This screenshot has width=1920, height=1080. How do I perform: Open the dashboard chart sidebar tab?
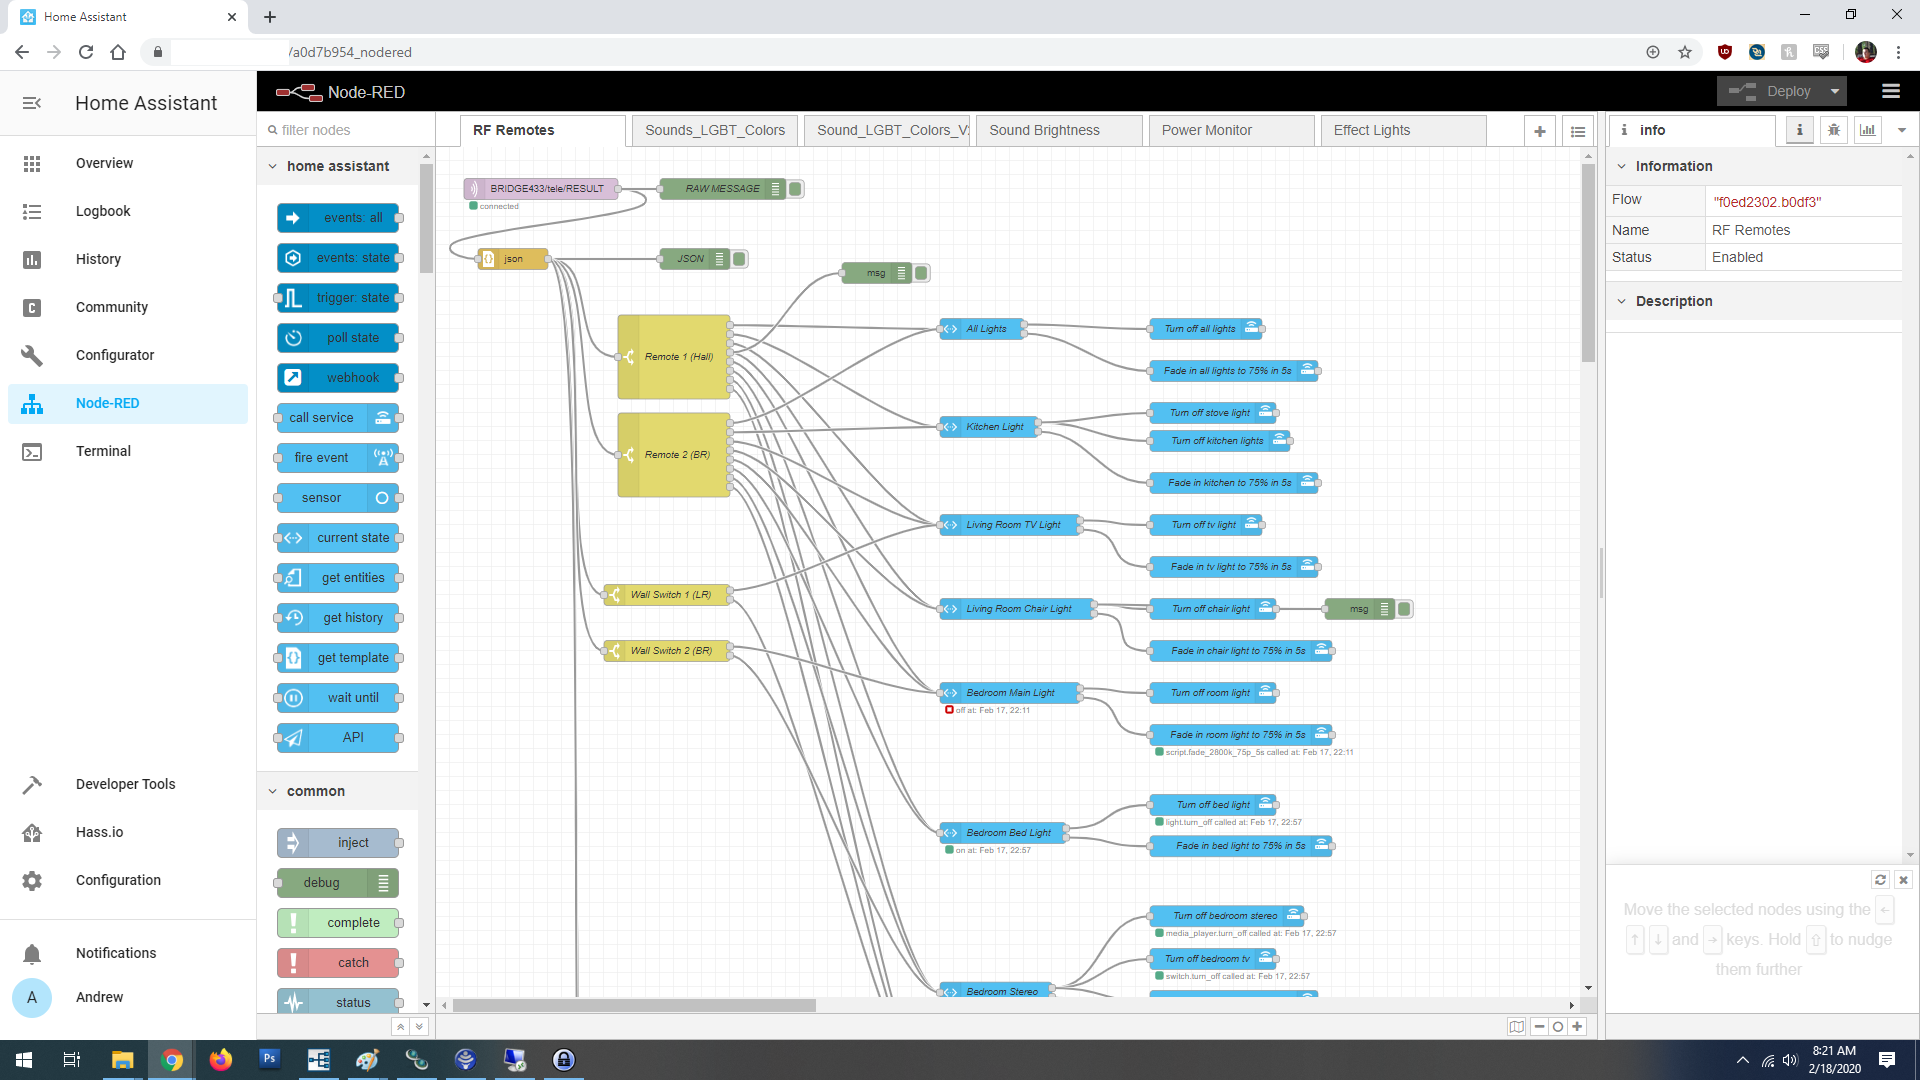[1868, 130]
